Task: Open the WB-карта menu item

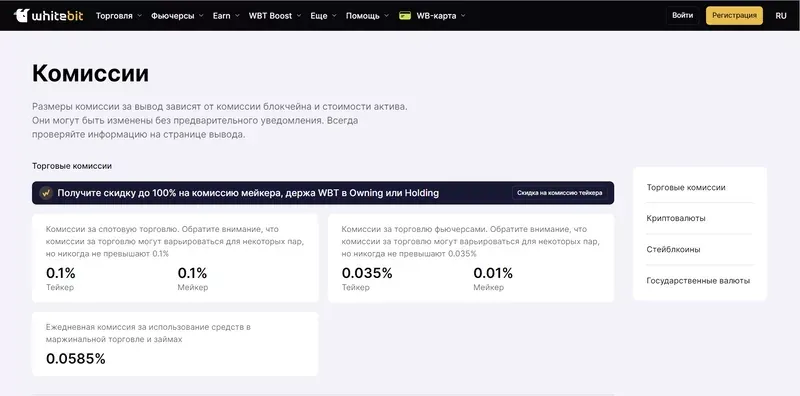Action: pos(436,16)
